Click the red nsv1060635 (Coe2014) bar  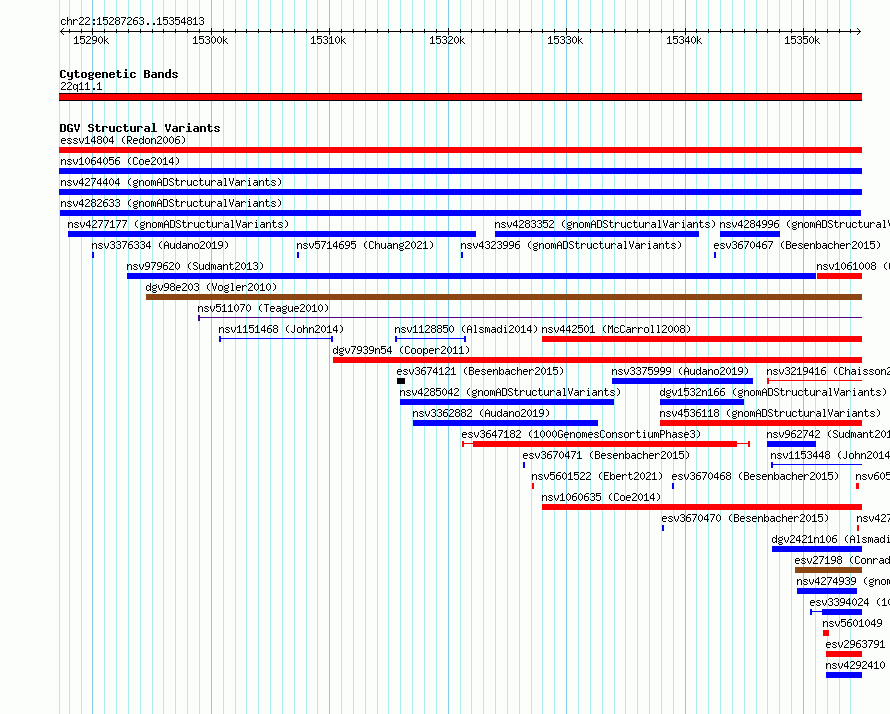coord(702,507)
